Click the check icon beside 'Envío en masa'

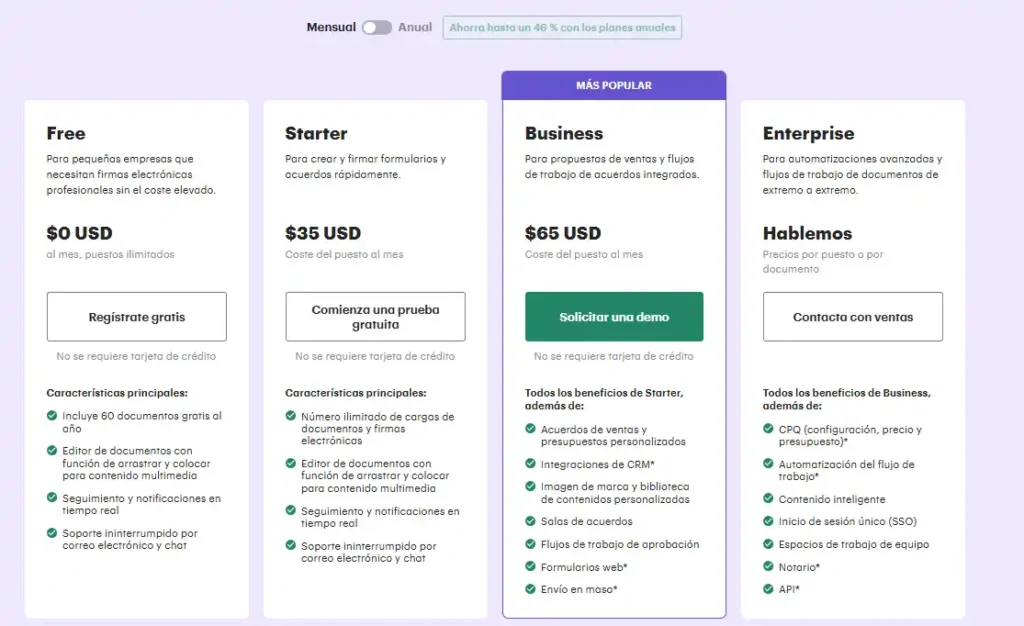point(528,590)
